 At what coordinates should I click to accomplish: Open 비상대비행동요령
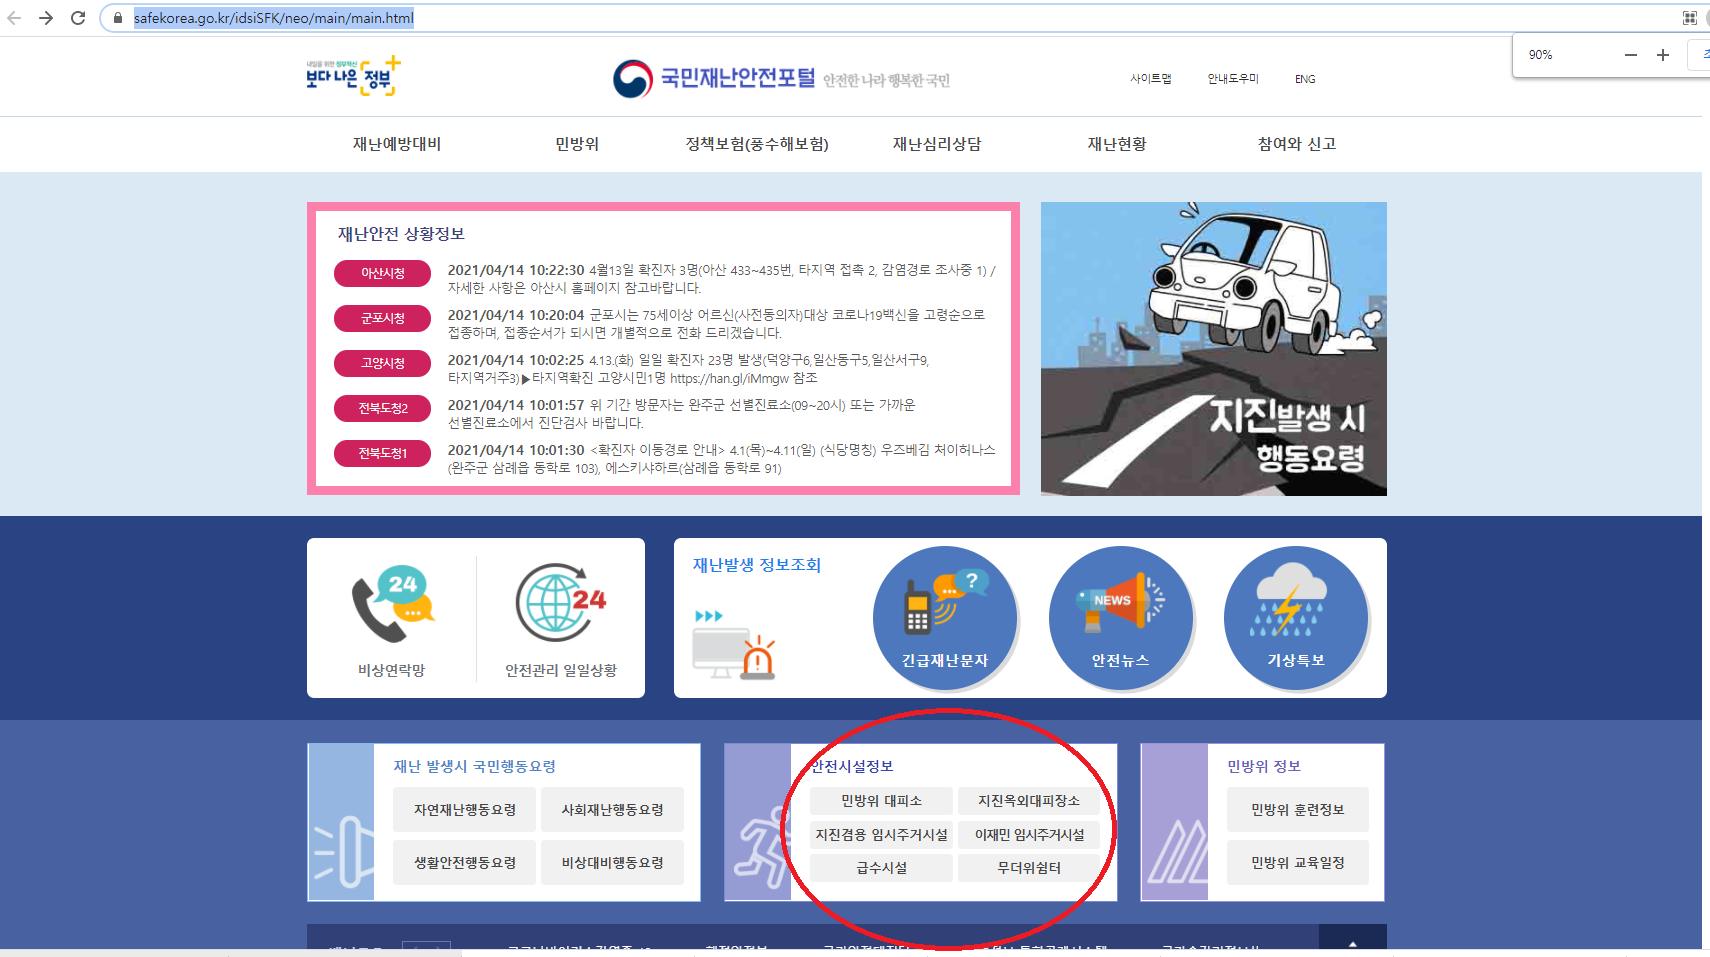pyautogui.click(x=613, y=863)
